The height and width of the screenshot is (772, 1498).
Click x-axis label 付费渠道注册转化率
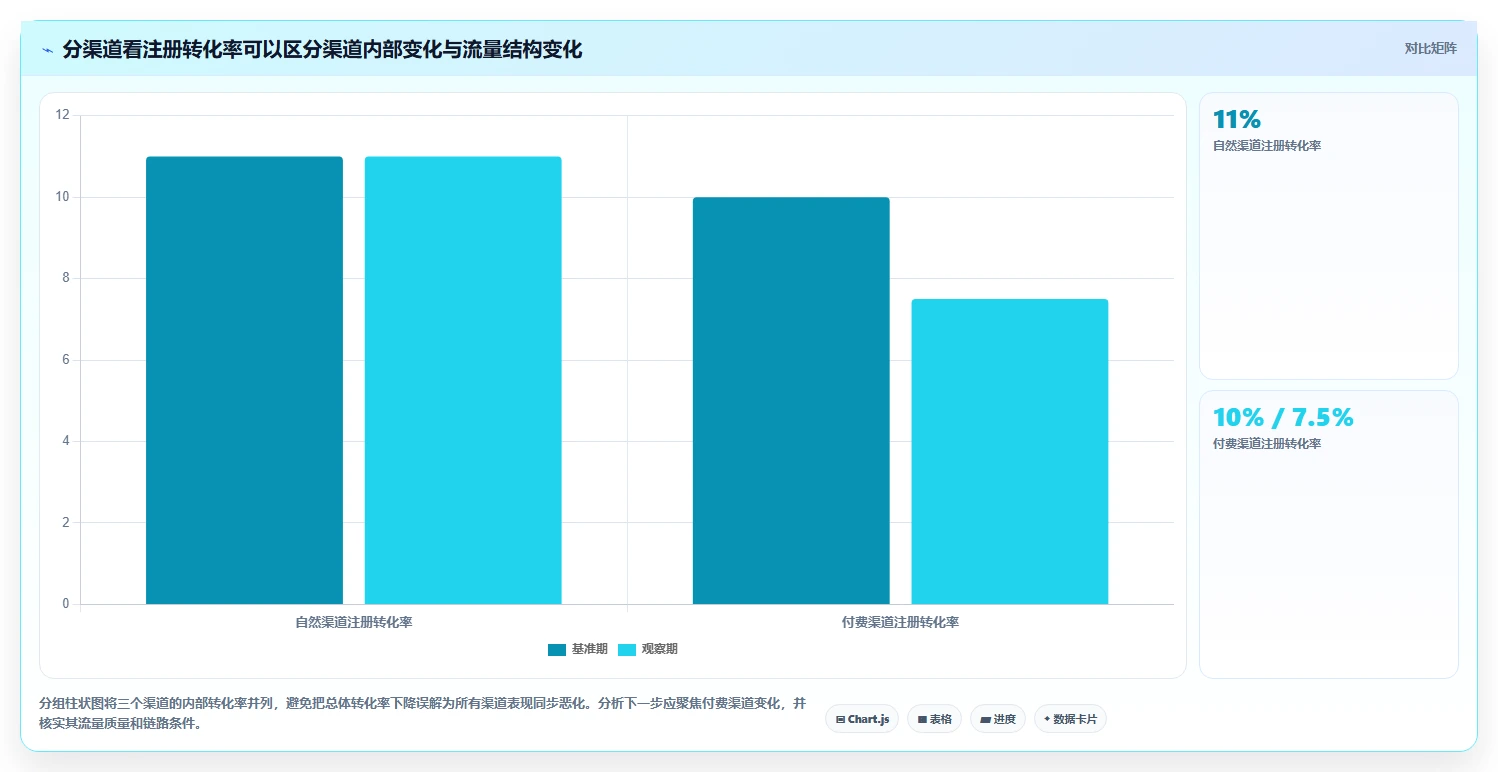(x=901, y=622)
